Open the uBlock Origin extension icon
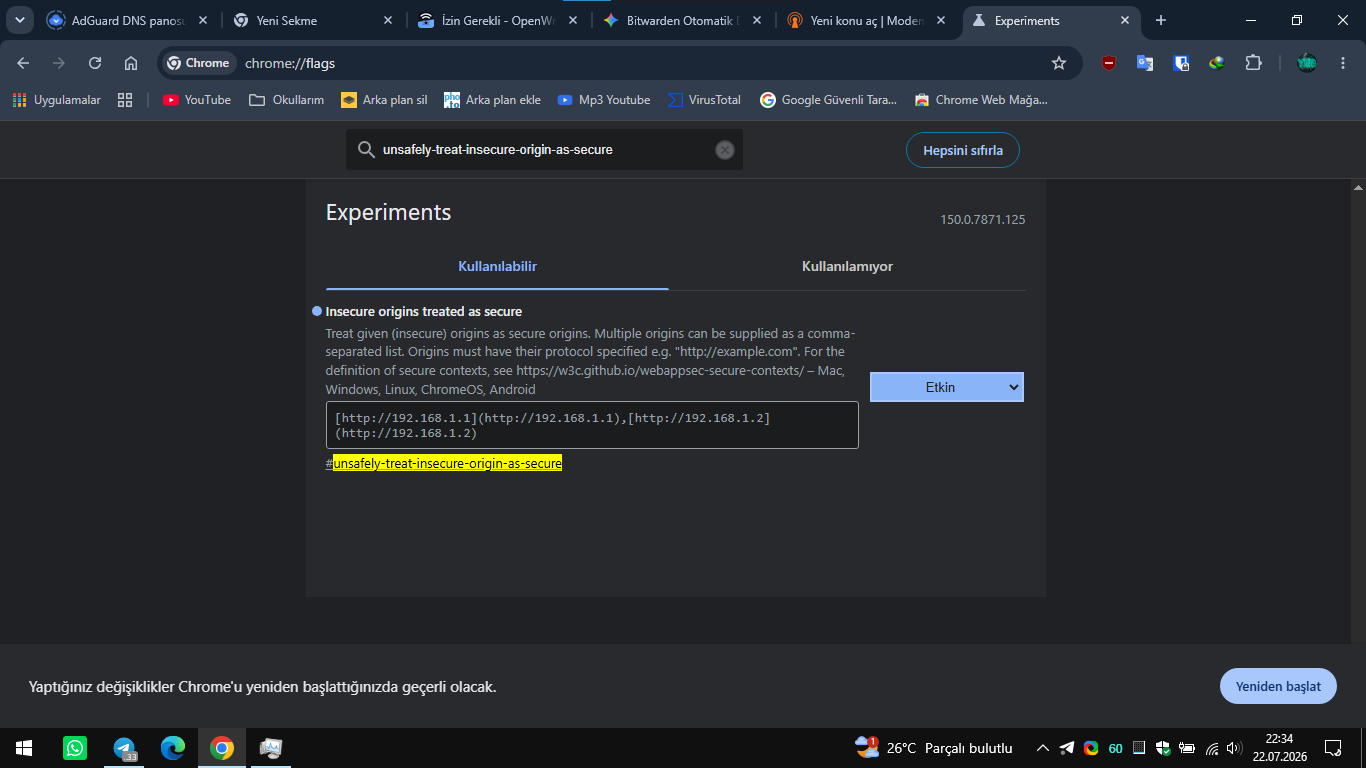The image size is (1366, 768). click(x=1109, y=63)
